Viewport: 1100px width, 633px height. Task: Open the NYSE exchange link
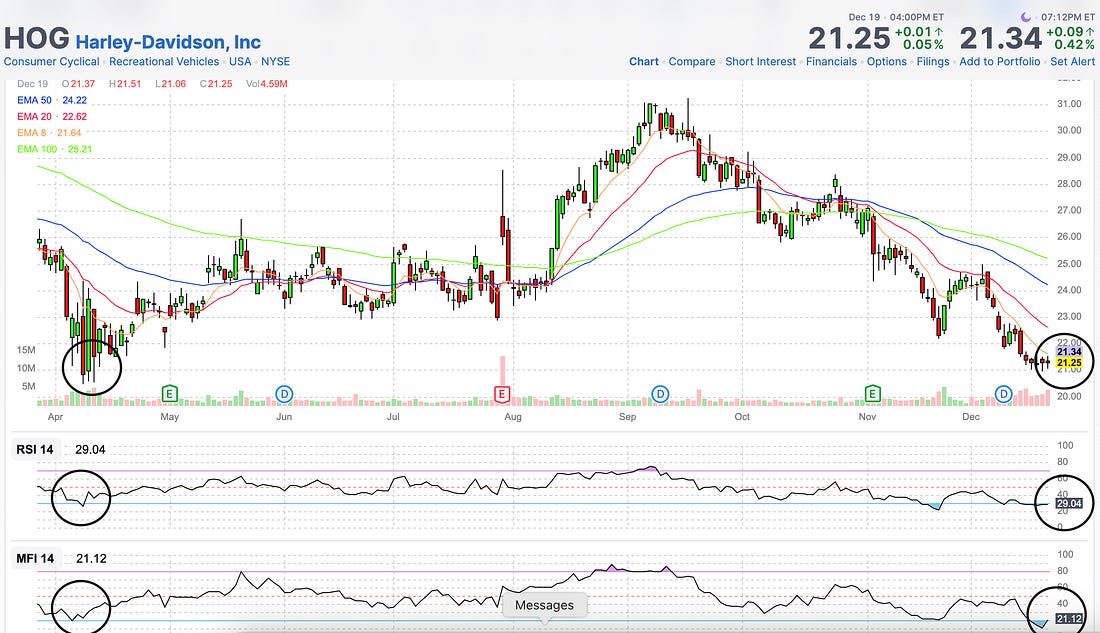pos(276,62)
